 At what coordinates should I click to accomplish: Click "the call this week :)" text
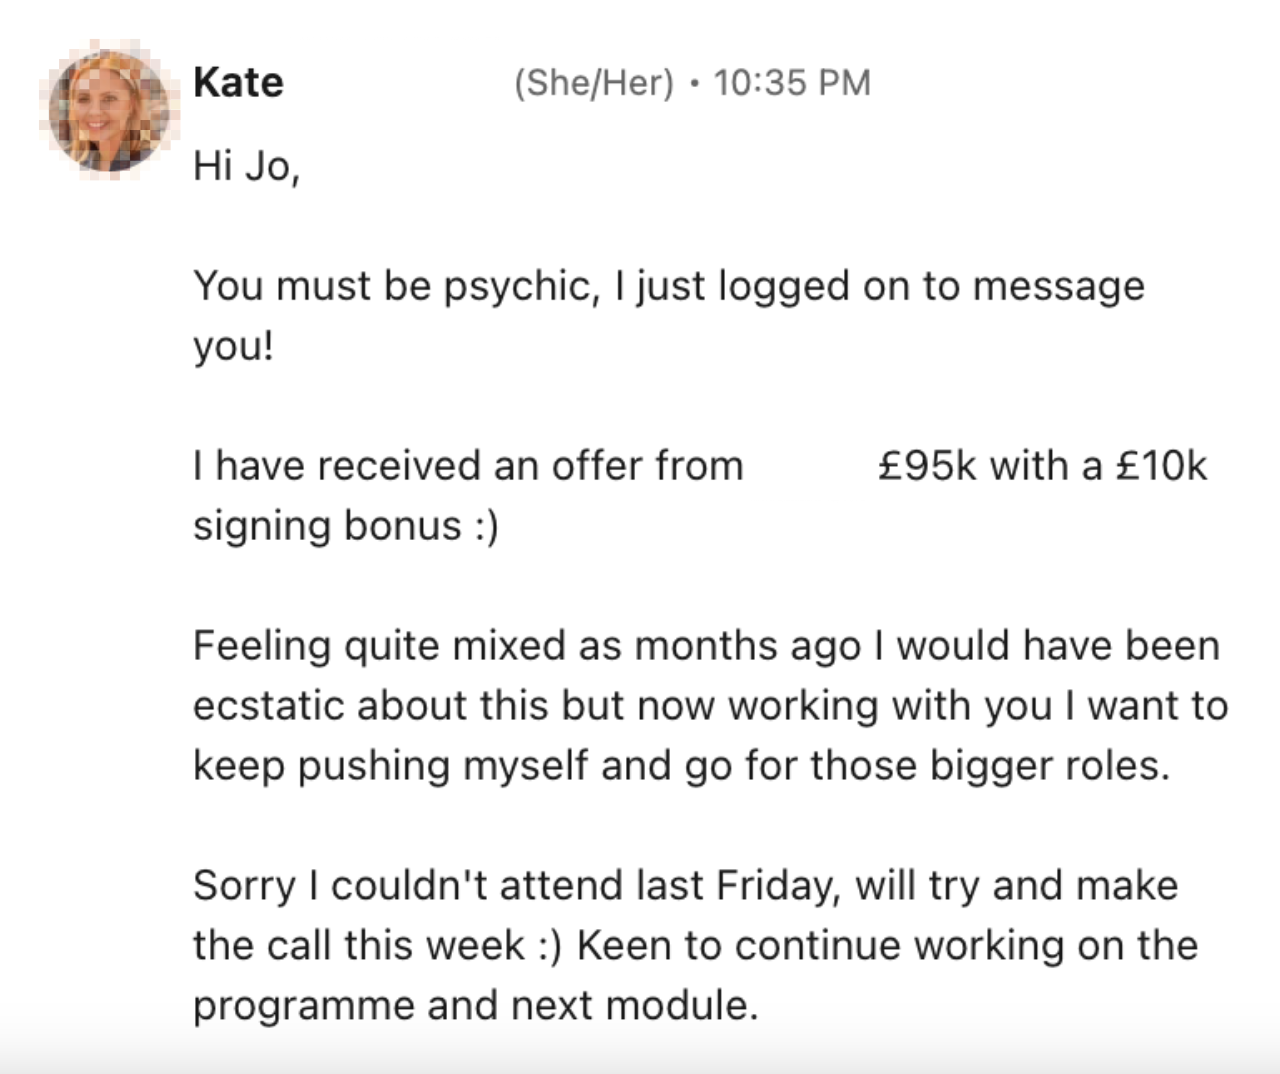pyautogui.click(x=377, y=946)
